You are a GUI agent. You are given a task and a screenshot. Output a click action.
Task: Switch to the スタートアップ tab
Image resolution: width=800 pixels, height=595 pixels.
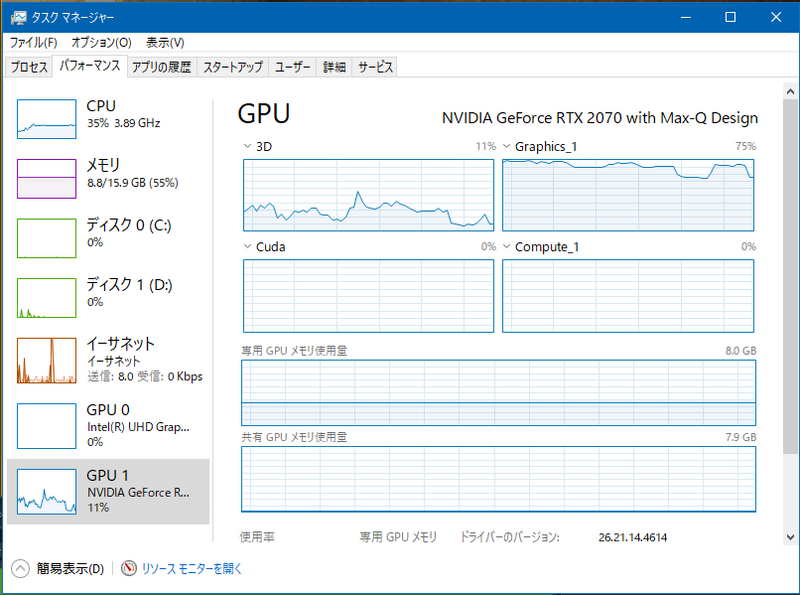(233, 67)
